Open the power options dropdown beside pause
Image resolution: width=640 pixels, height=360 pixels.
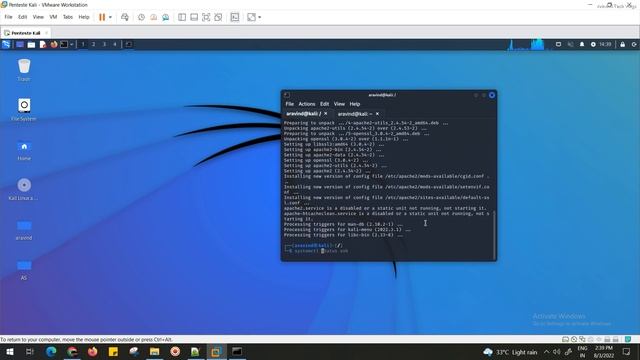110,17
